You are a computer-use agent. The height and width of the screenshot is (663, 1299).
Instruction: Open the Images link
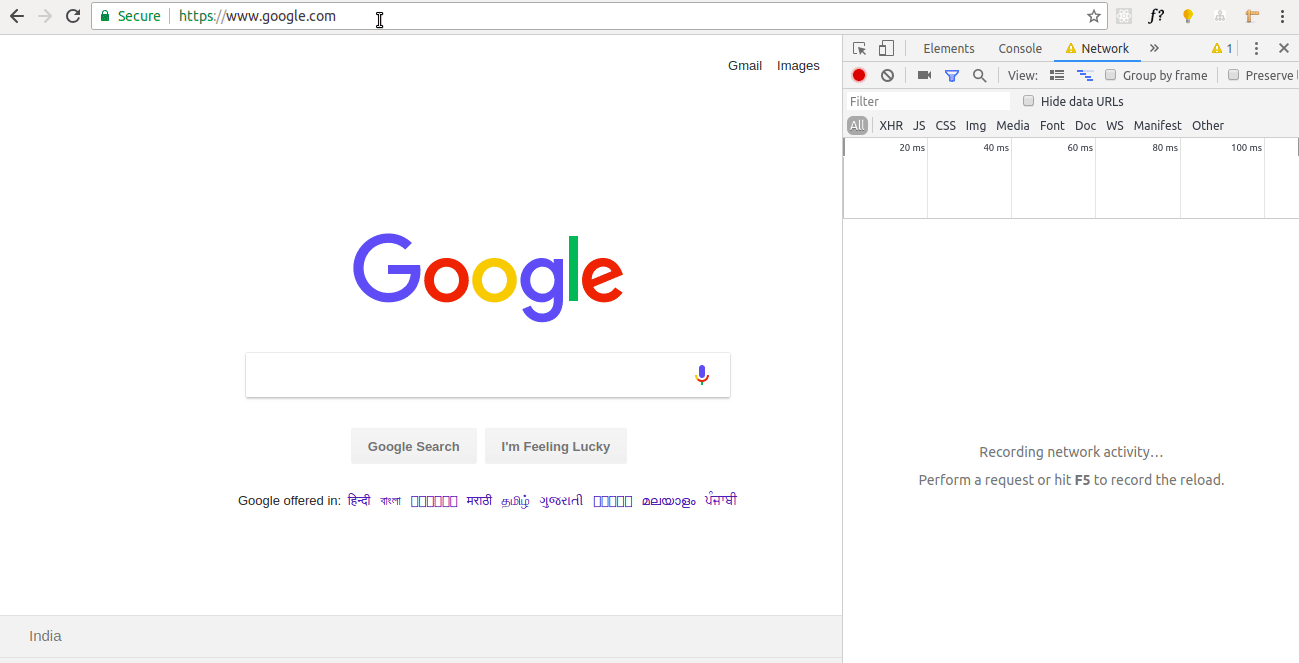[798, 66]
